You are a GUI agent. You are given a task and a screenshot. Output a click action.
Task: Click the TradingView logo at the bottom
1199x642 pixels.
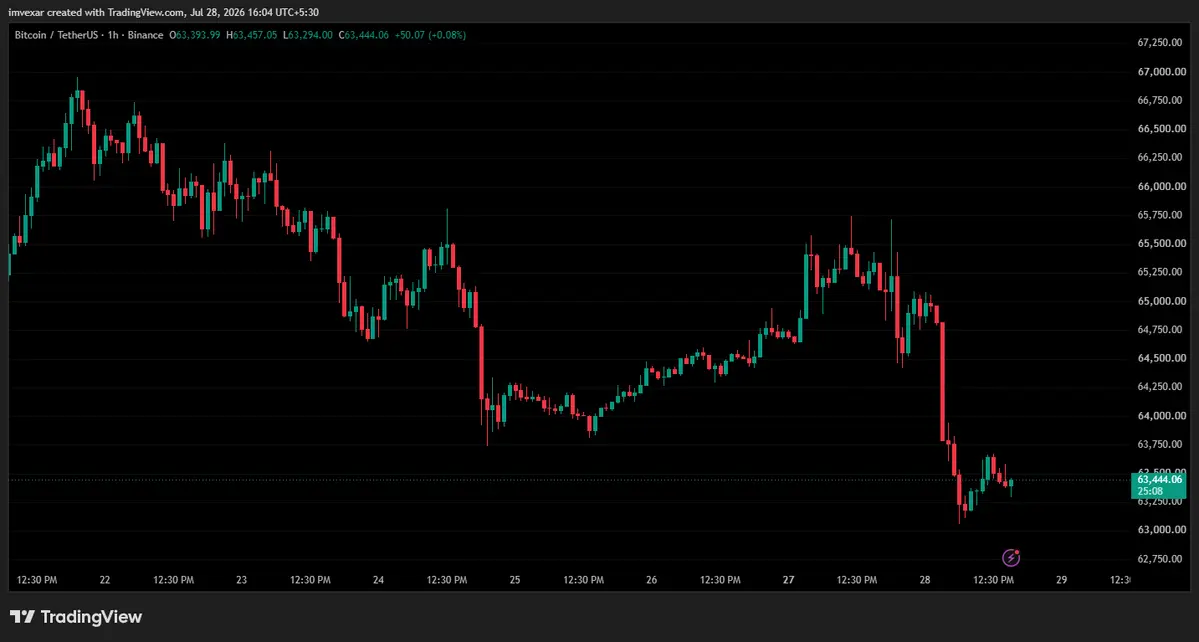coord(76,617)
